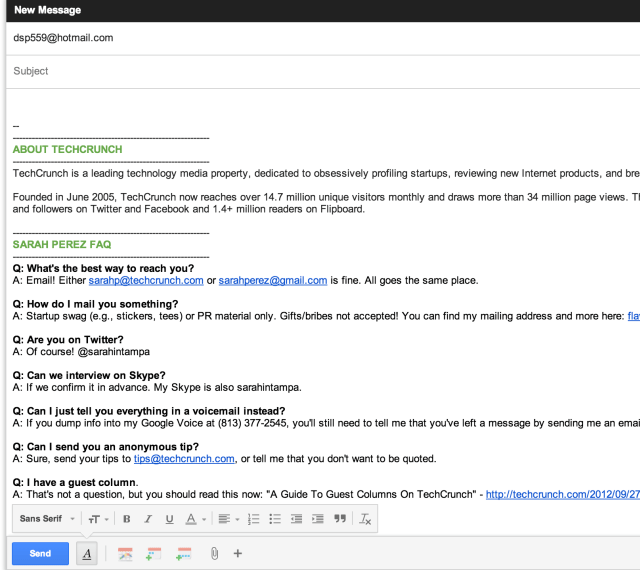Apply quote block formatting
640x570 pixels.
[x=340, y=519]
